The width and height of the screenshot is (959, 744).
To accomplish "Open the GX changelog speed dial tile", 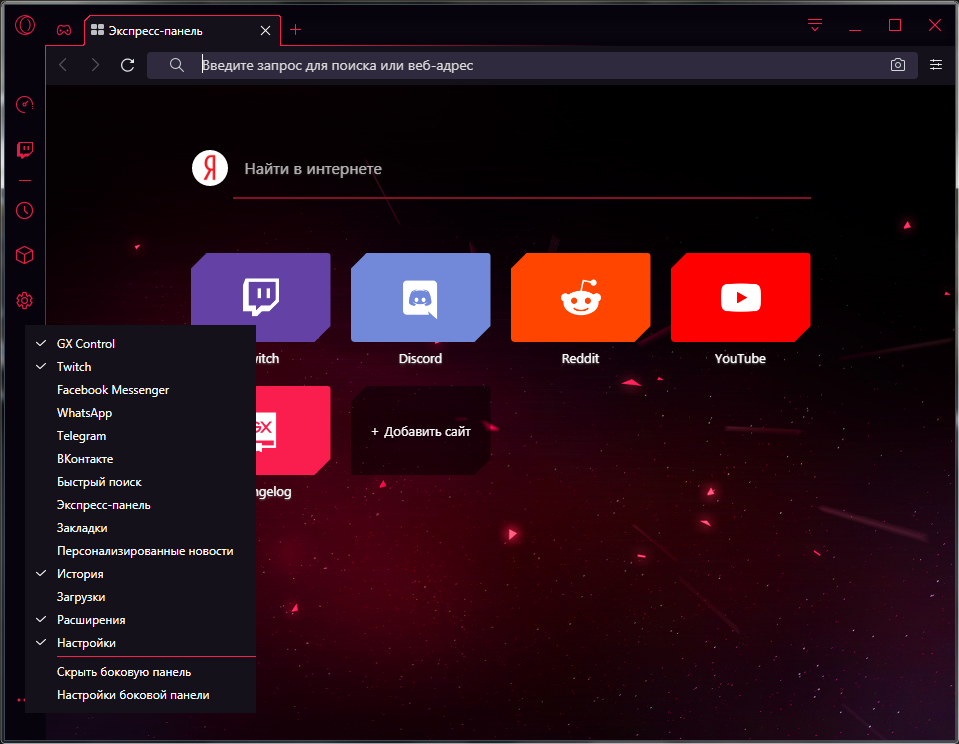I will [x=293, y=430].
